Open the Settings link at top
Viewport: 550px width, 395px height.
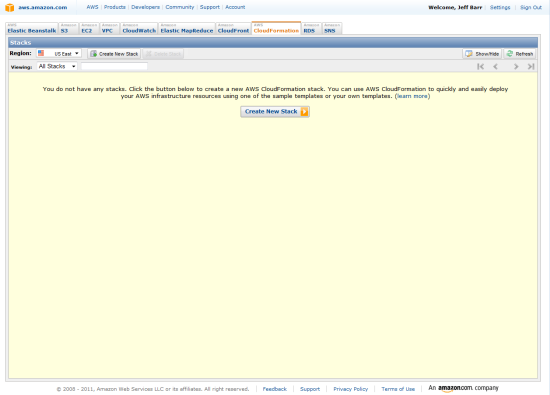(x=500, y=7)
